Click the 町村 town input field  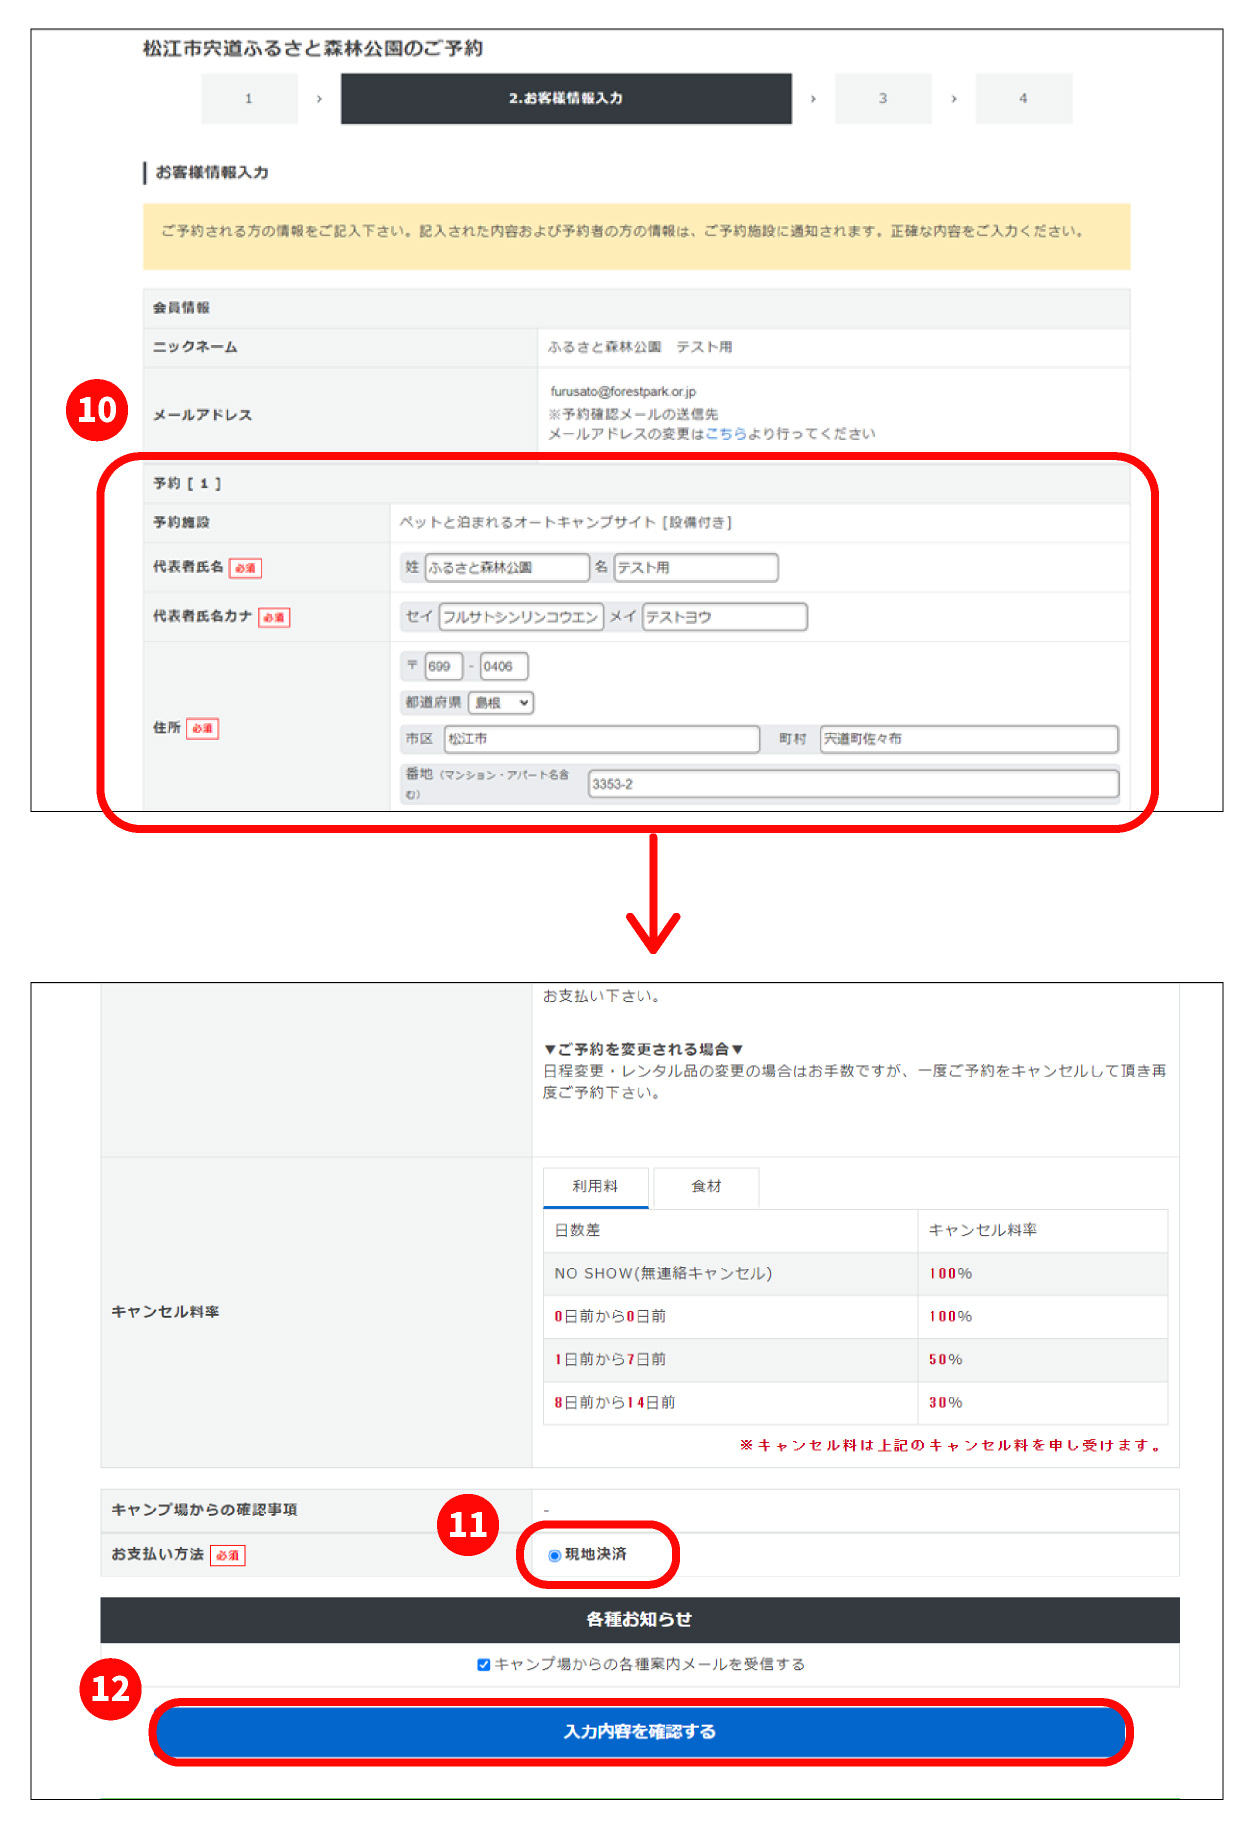(x=969, y=739)
